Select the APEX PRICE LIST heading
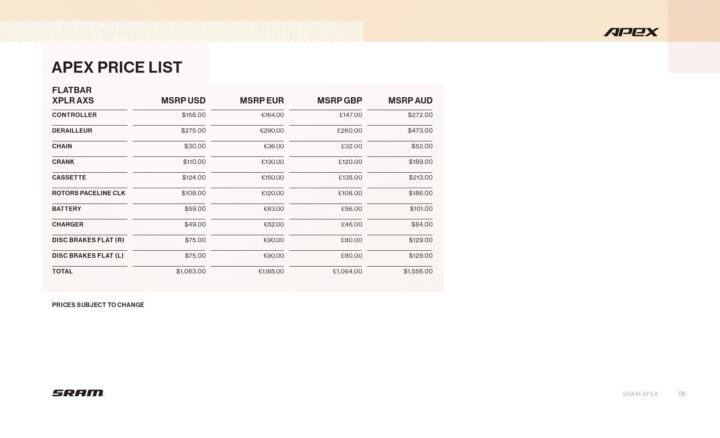This screenshot has height=438, width=720. pos(117,68)
